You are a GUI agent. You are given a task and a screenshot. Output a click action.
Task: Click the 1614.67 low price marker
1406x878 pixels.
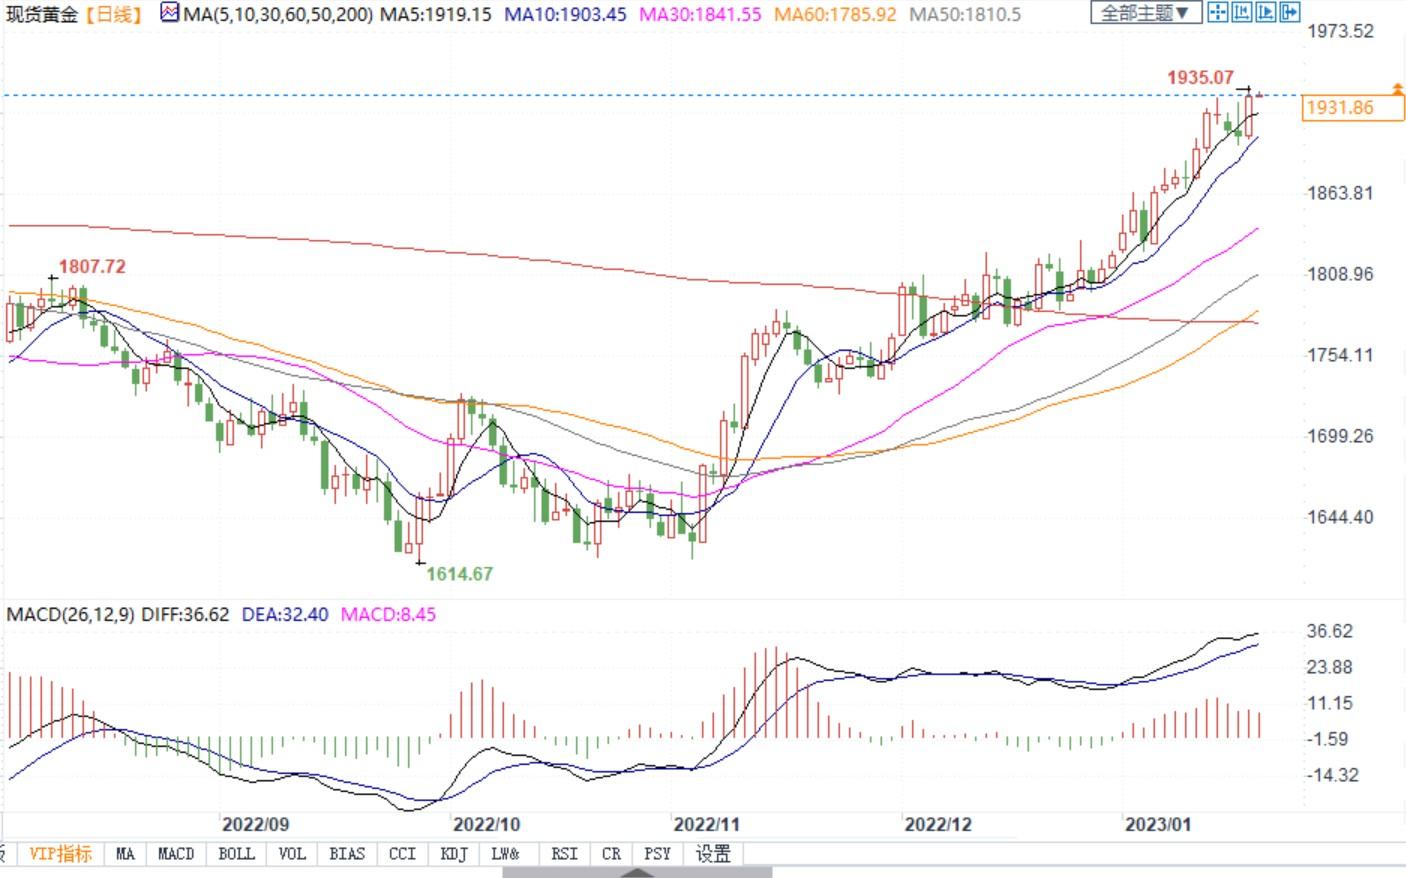[x=459, y=574]
